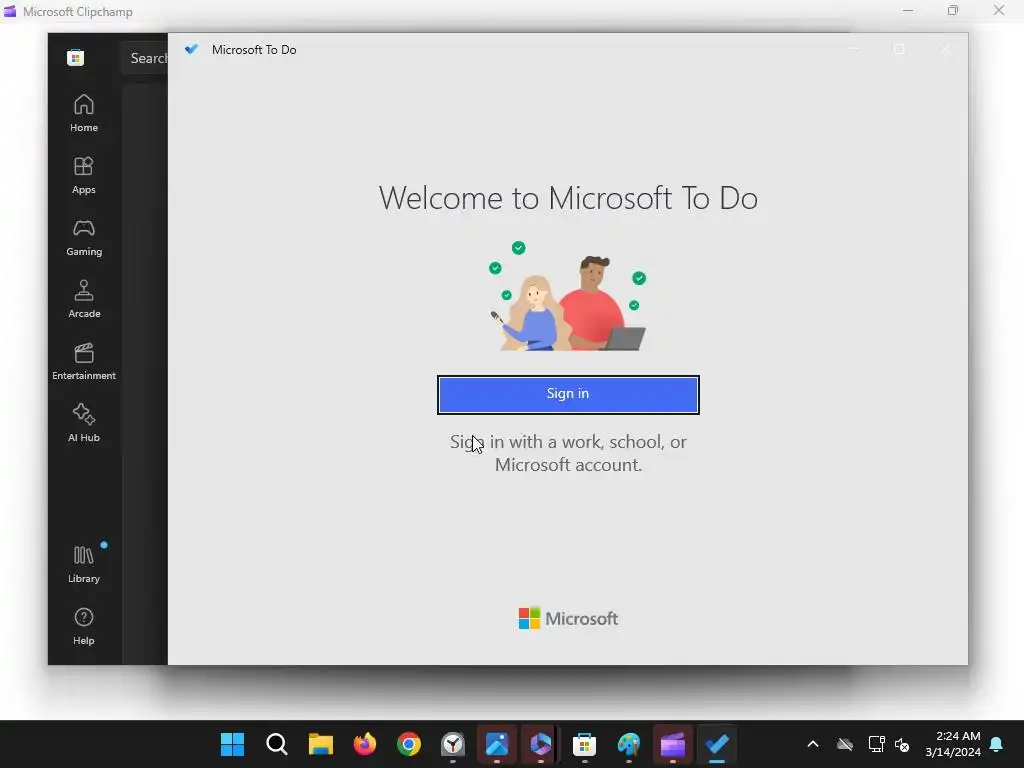1024x768 pixels.
Task: Open the Clock app on taskbar
Action: click(453, 744)
